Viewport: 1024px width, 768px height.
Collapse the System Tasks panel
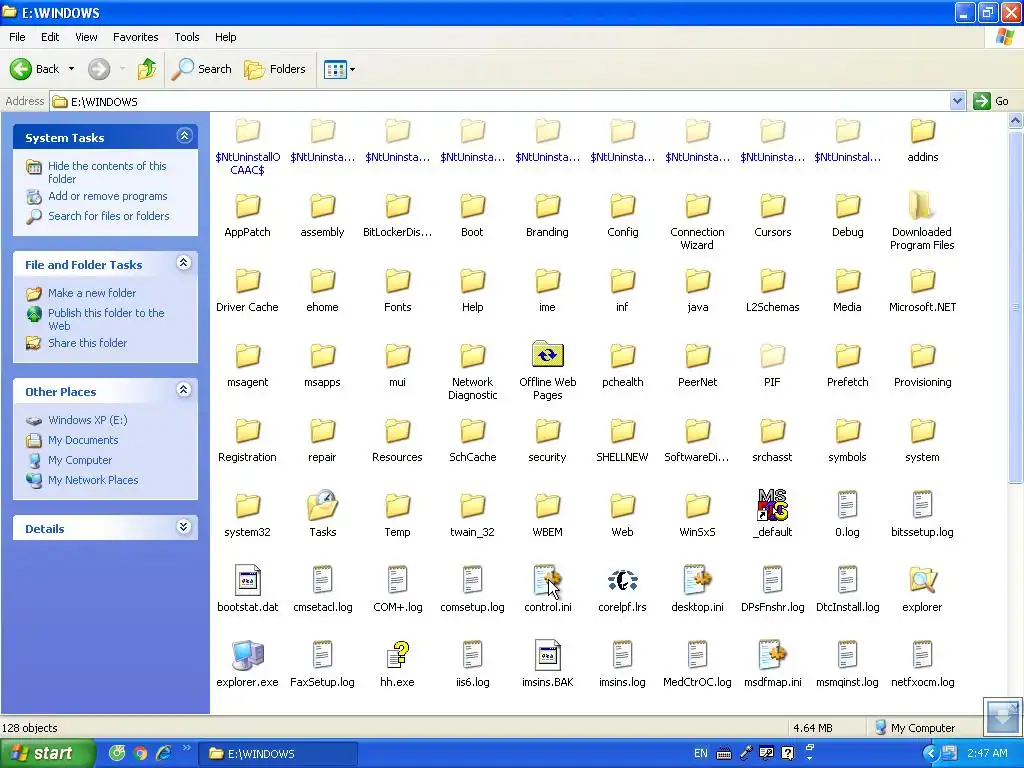pyautogui.click(x=184, y=136)
